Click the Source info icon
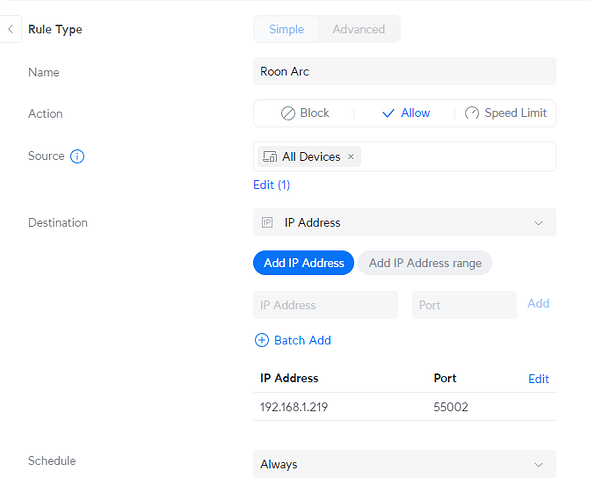The image size is (589, 500). pos(77,156)
